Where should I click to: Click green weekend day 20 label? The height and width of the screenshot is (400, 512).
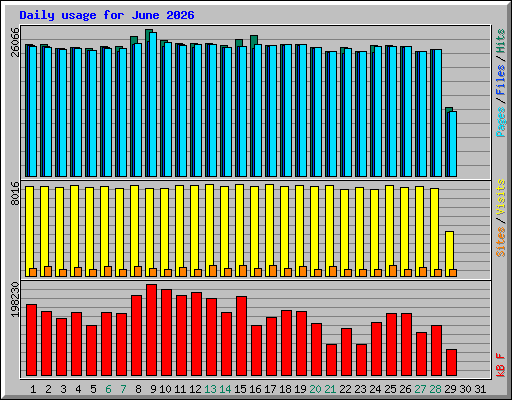[x=315, y=389]
